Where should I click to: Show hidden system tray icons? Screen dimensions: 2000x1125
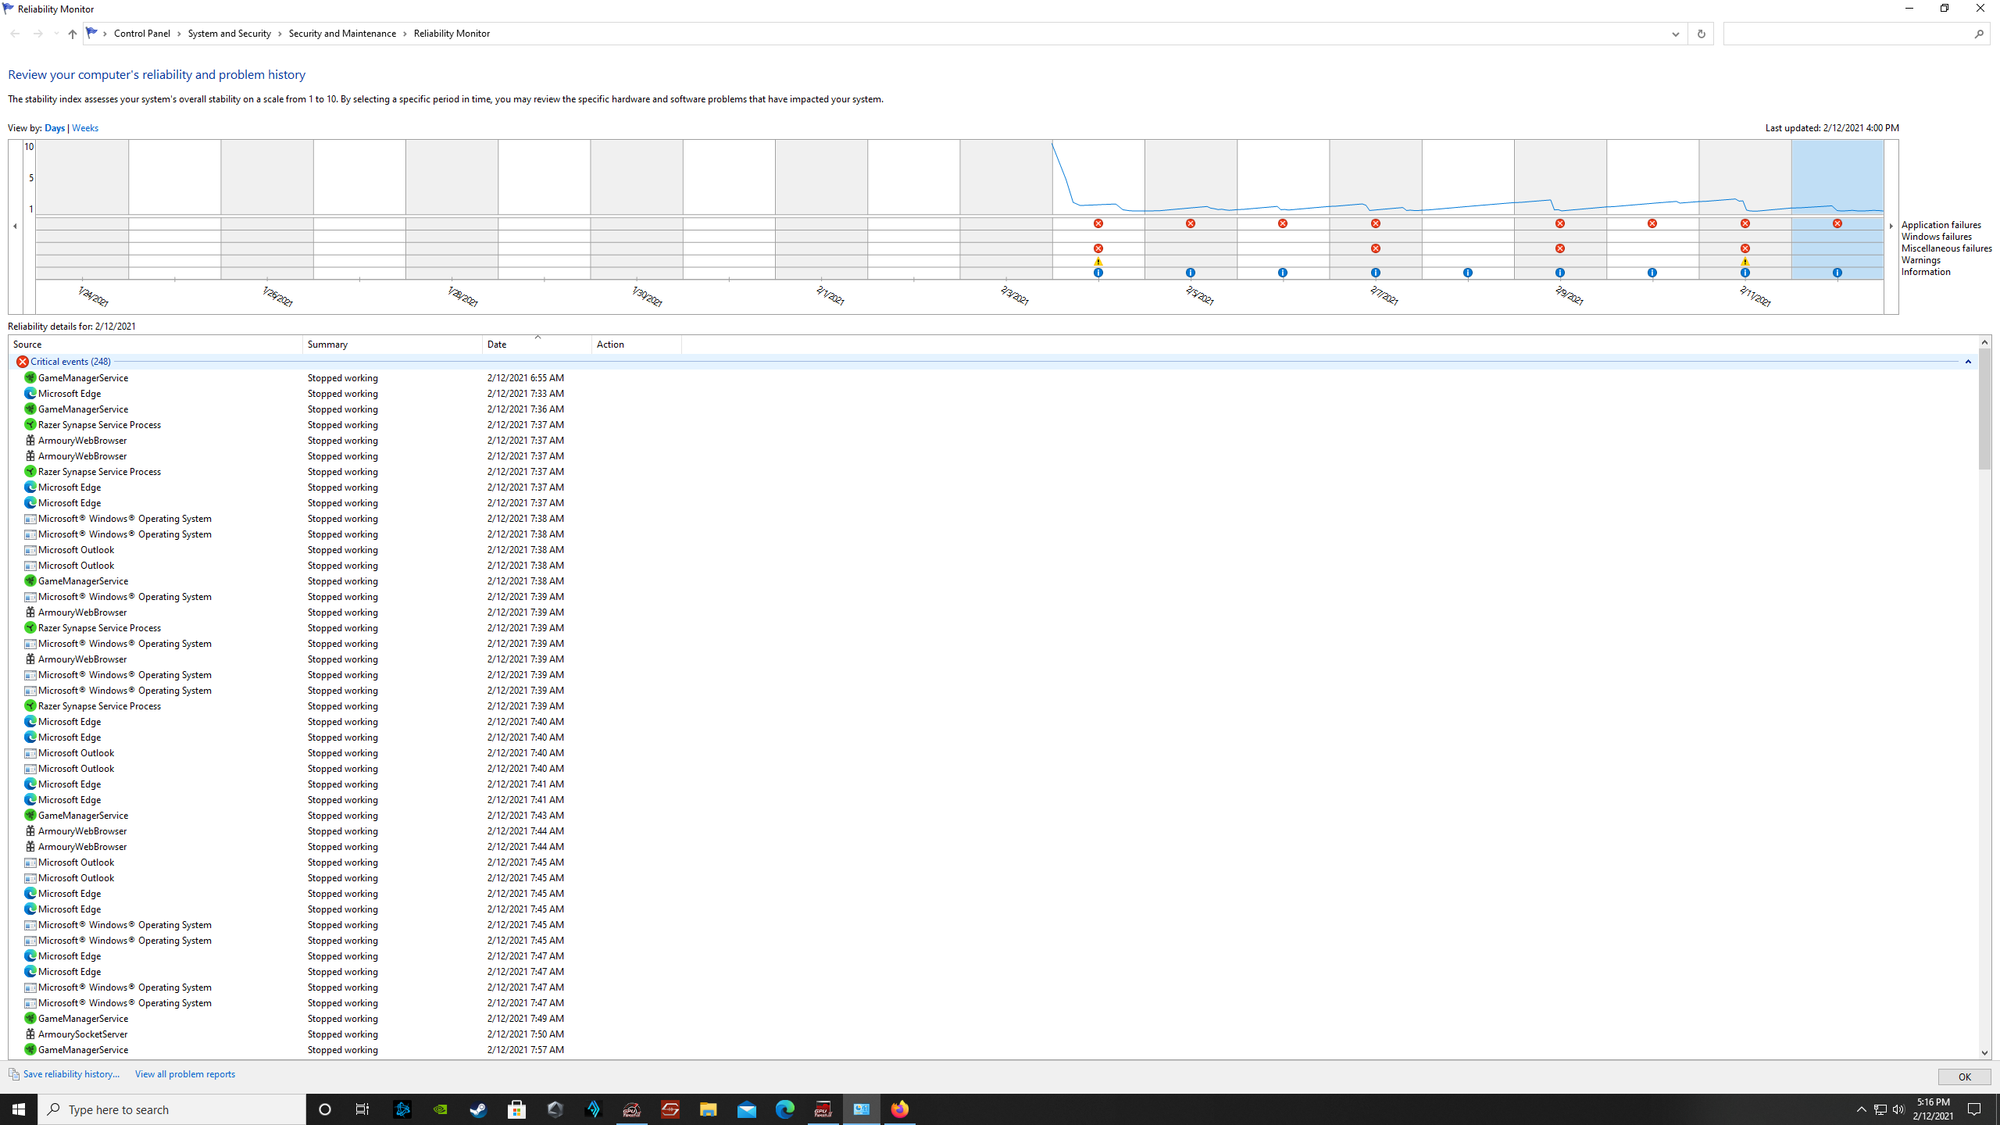point(1861,1109)
